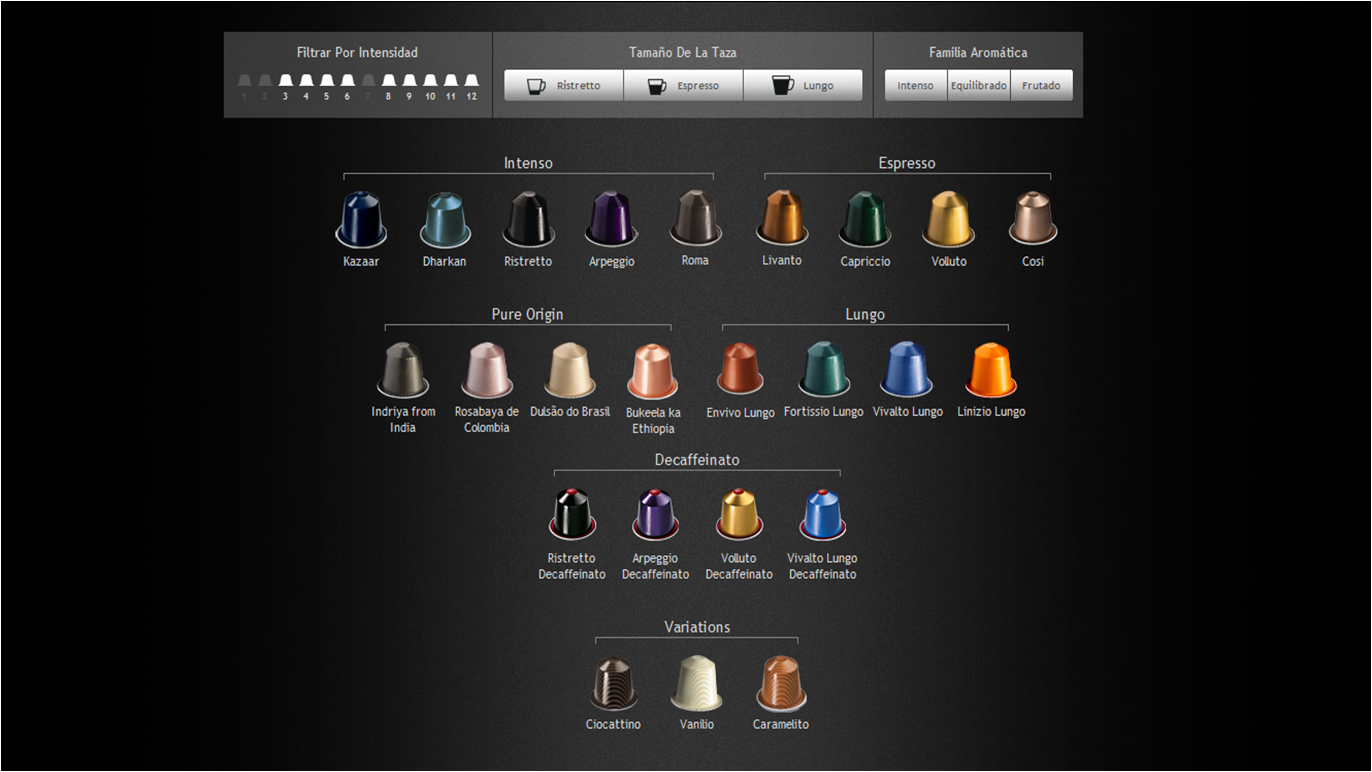The height and width of the screenshot is (772, 1372).
Task: Toggle intensity filter level 8
Action: click(388, 87)
